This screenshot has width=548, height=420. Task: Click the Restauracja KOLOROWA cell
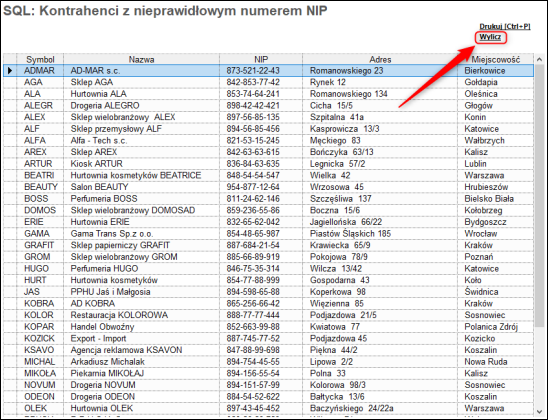pos(142,315)
